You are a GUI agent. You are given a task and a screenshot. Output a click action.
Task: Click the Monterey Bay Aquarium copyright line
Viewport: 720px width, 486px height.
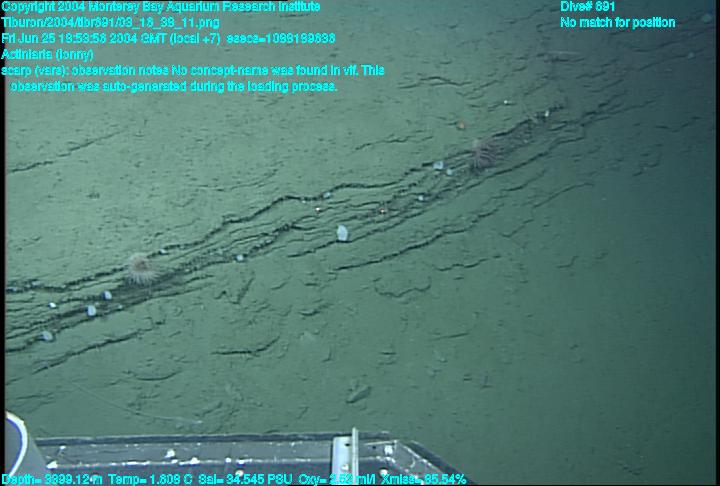161,7
